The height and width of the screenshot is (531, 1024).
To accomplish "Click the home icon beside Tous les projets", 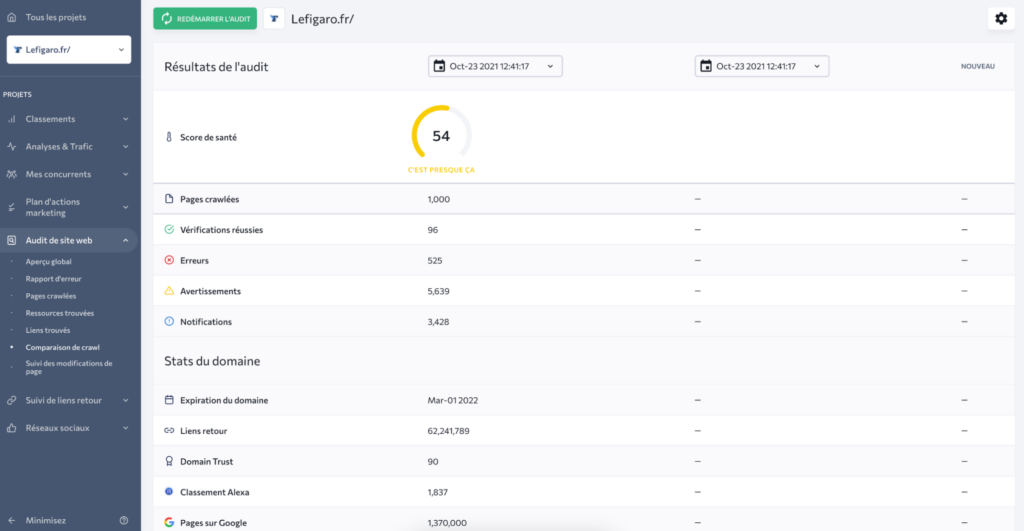I will 12,17.
